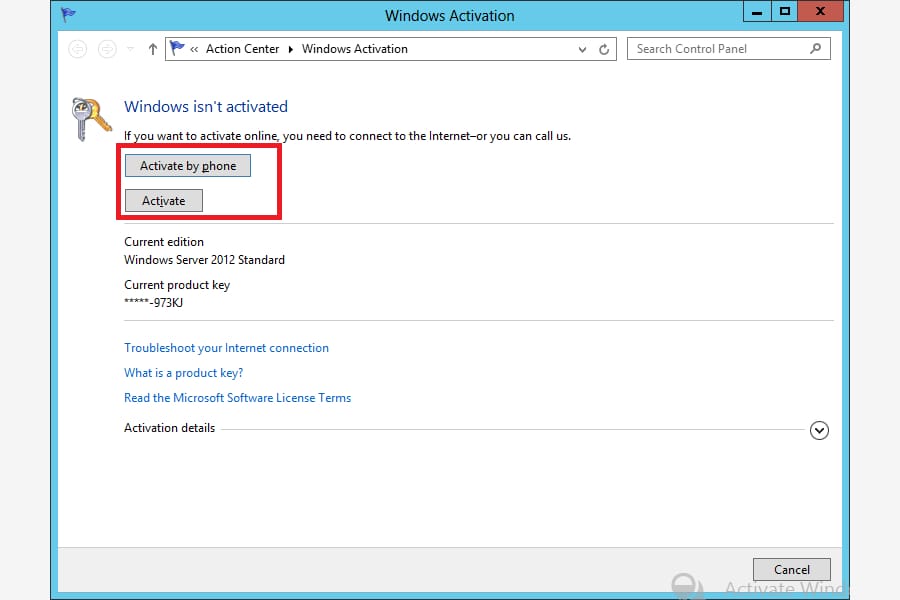
Task: Click the title bar Action Center flag icon
Action: [68, 14]
